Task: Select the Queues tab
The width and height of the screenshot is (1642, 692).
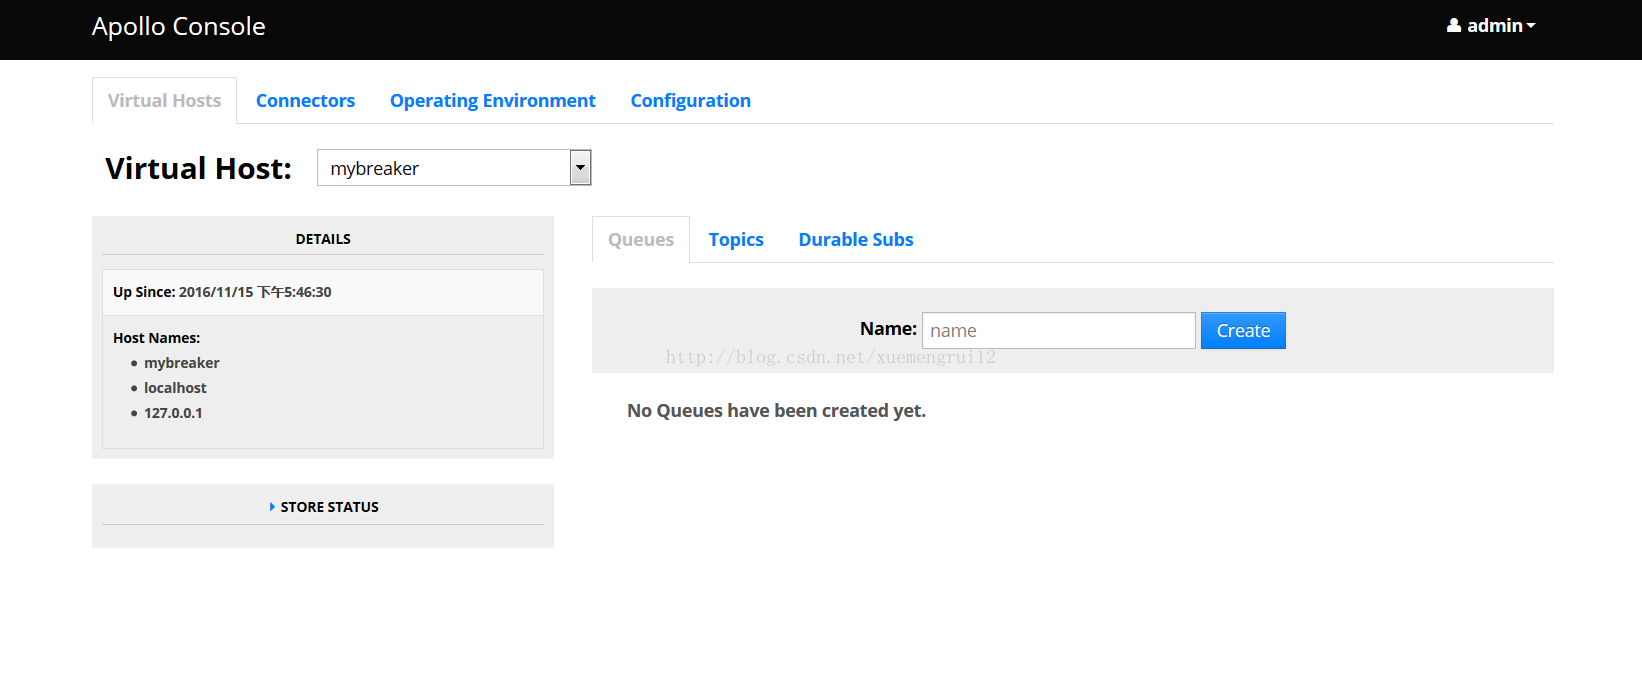Action: pyautogui.click(x=641, y=240)
